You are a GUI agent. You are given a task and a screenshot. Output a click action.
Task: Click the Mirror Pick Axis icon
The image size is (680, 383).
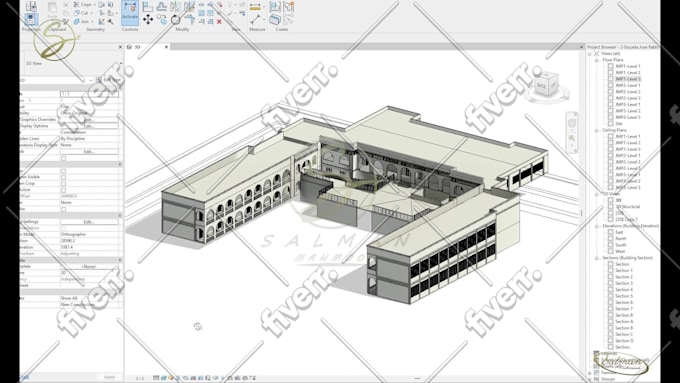pos(175,7)
